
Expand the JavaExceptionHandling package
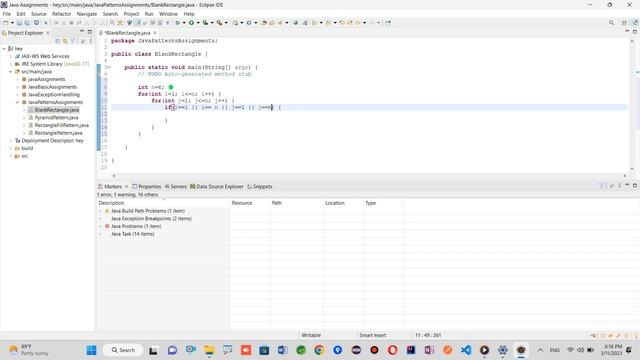click(x=18, y=95)
